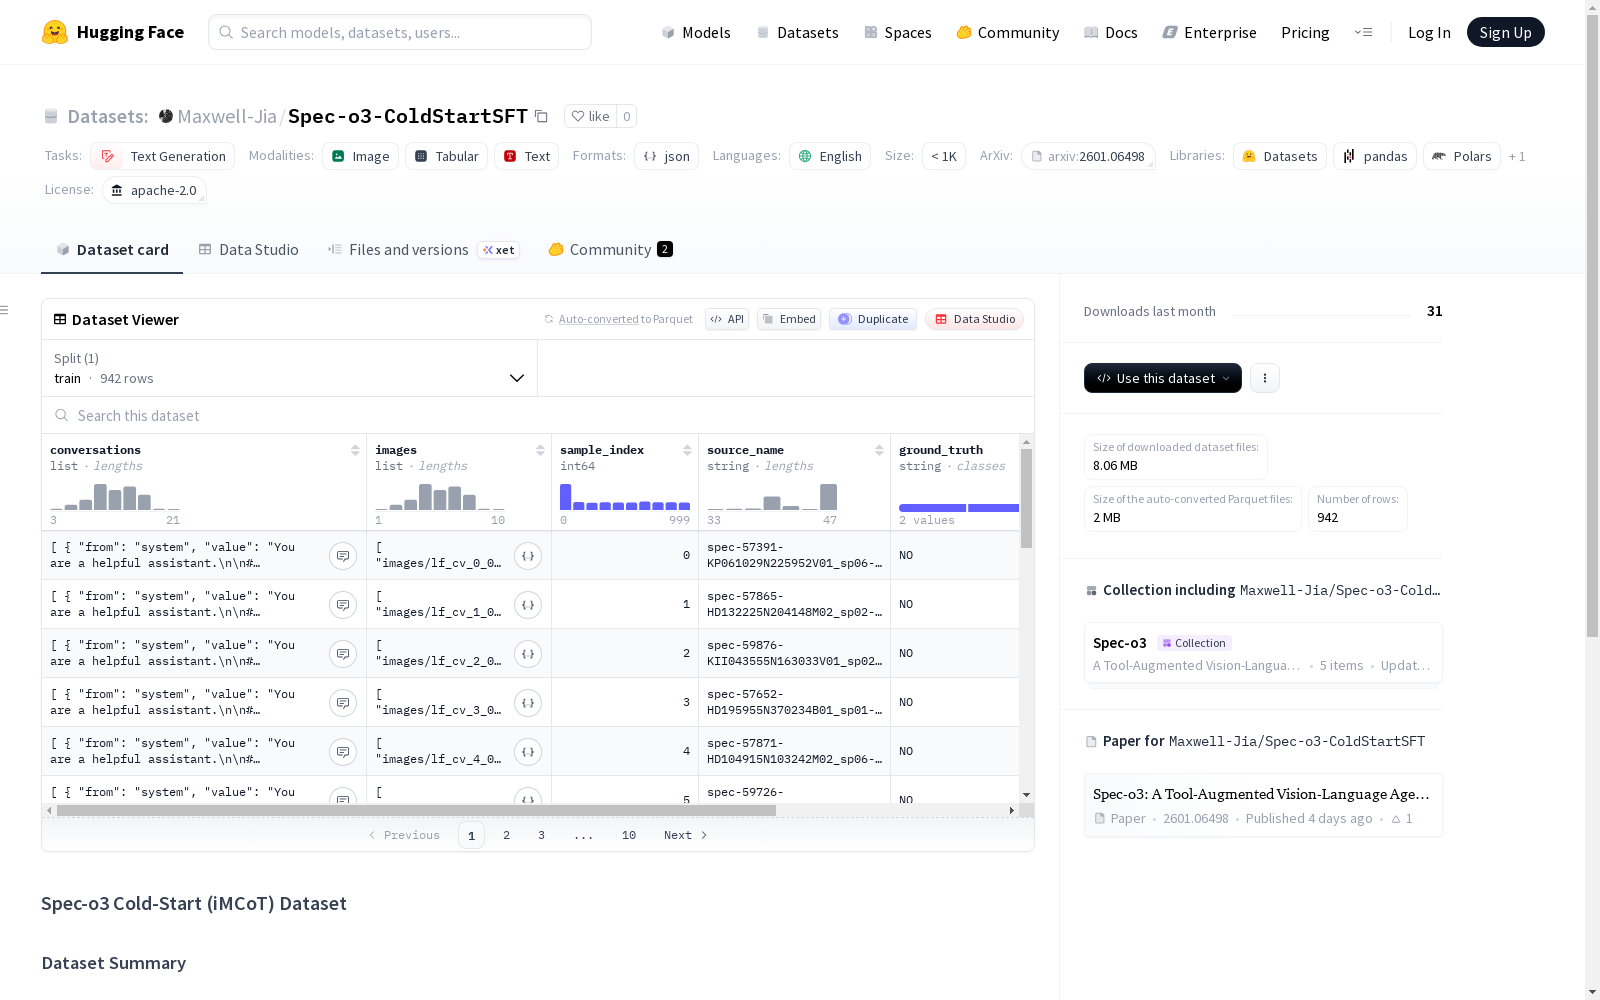Open the Spec-o3 collection card
The width and height of the screenshot is (1600, 1000).
pos(1263,653)
